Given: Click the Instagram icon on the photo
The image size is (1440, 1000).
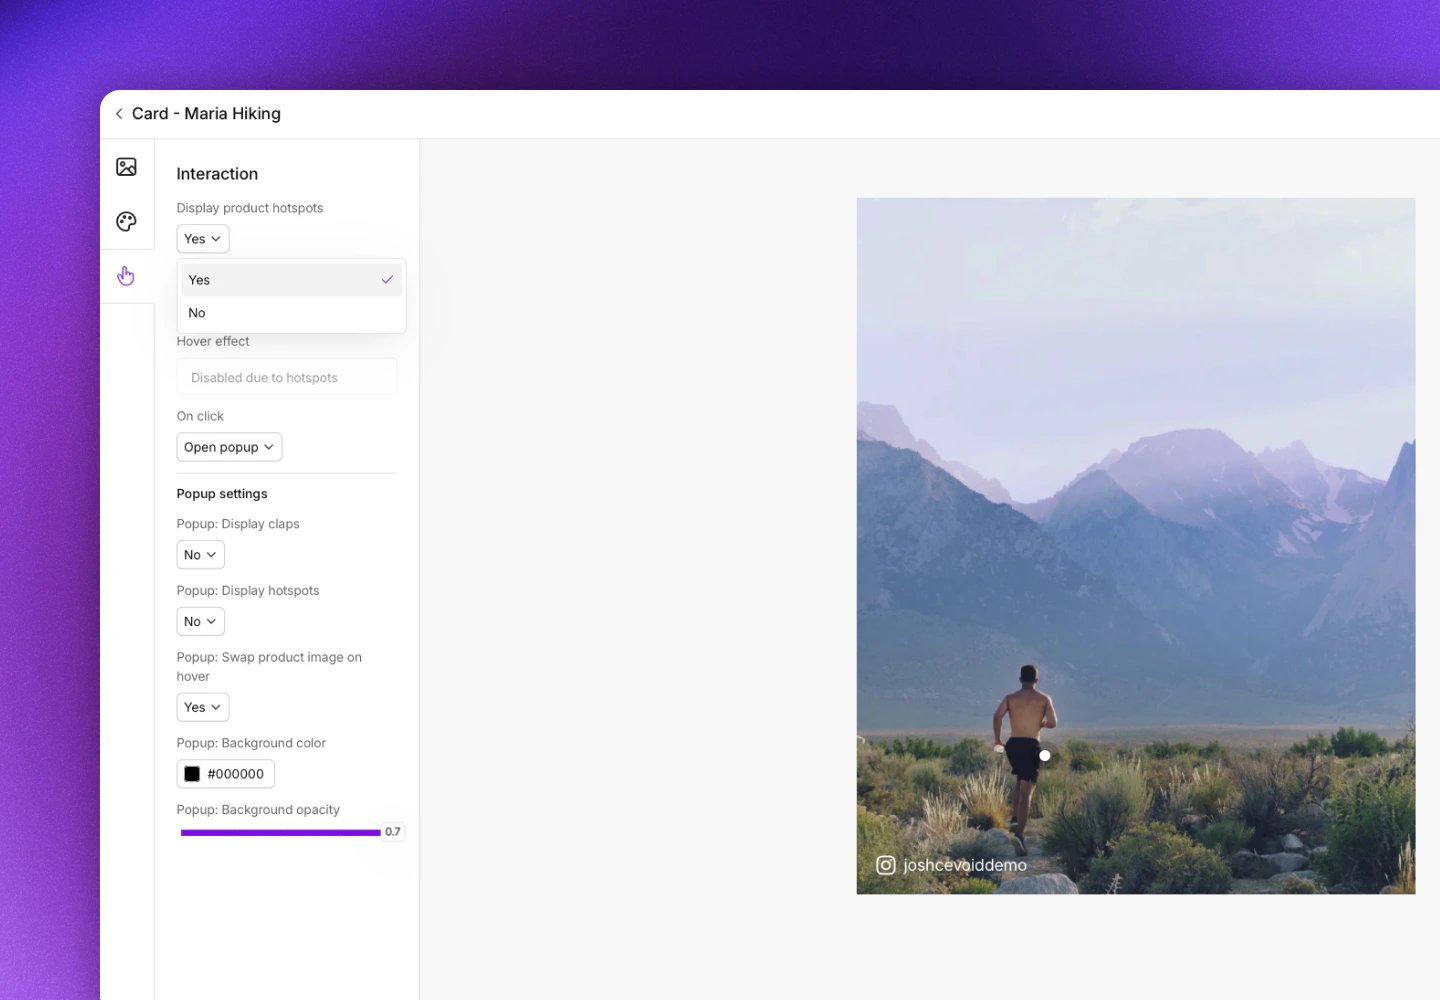Looking at the screenshot, I should click(886, 865).
